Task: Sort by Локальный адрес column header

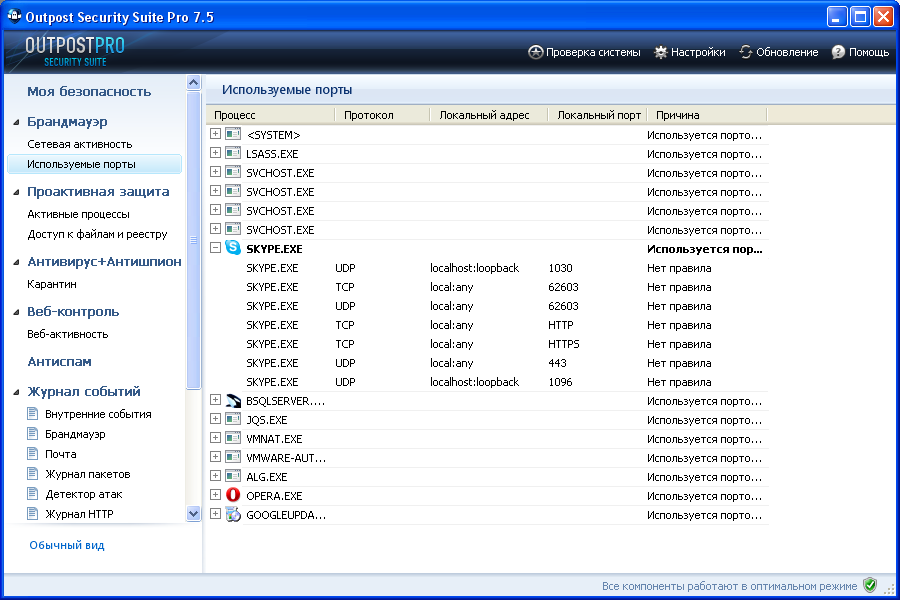Action: [490, 115]
